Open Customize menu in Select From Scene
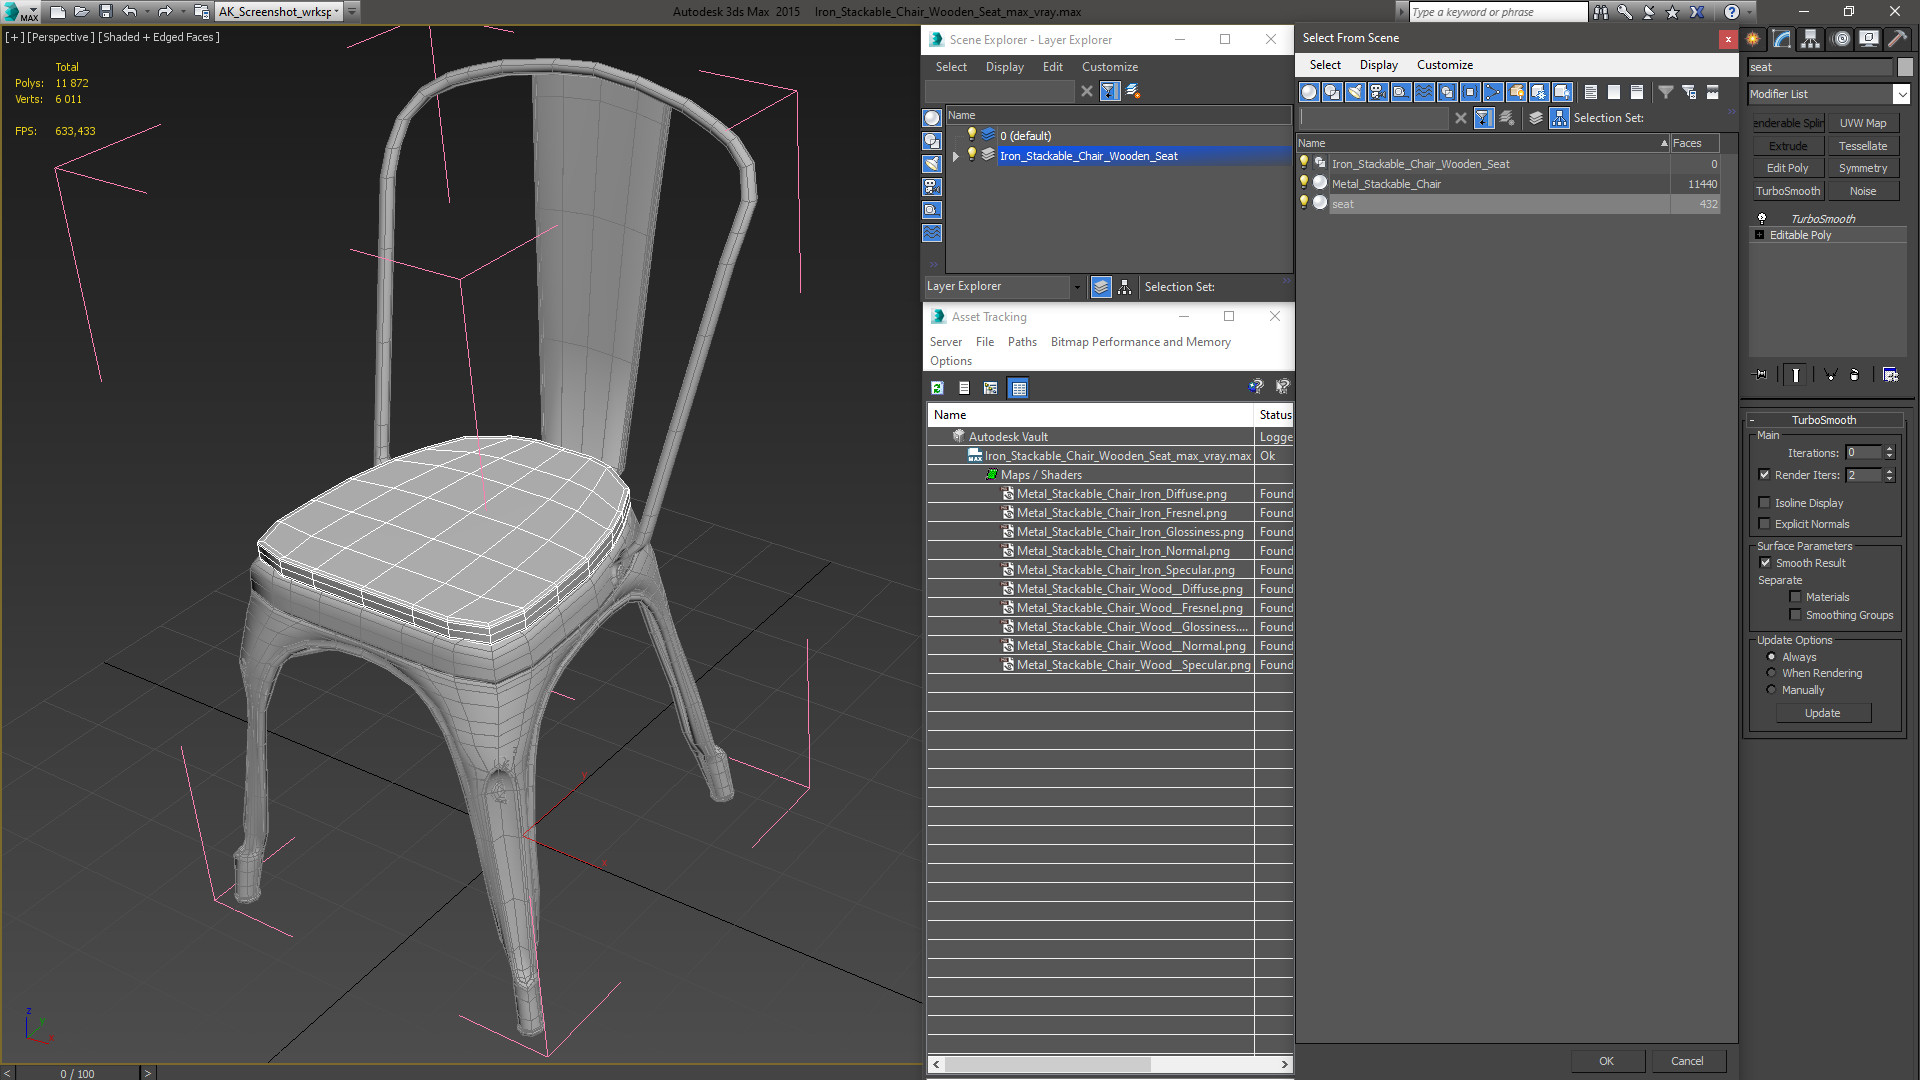The width and height of the screenshot is (1920, 1080). pyautogui.click(x=1444, y=65)
